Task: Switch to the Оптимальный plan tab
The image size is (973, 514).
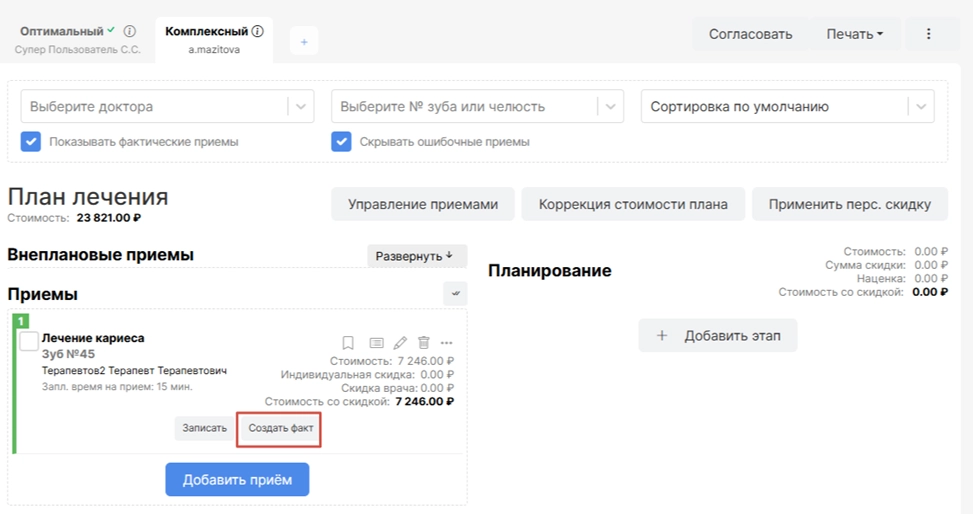Action: pos(66,31)
